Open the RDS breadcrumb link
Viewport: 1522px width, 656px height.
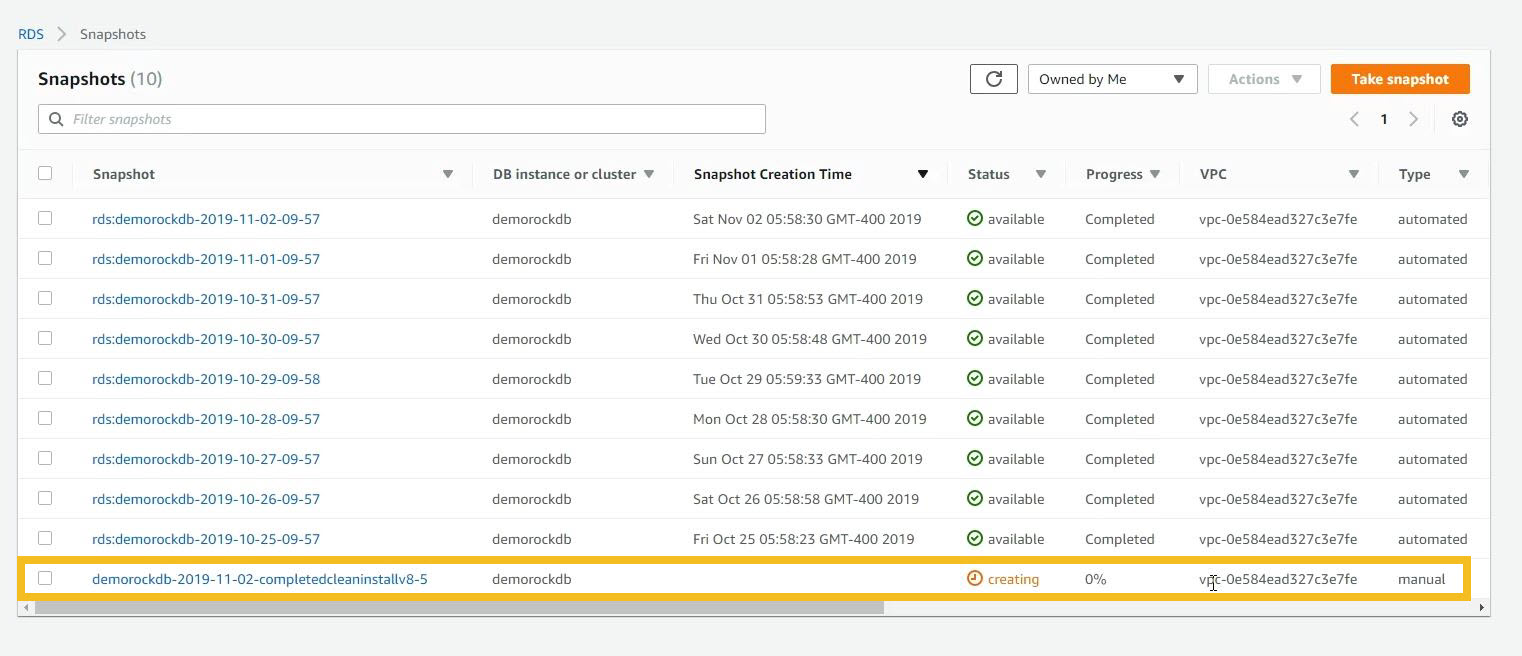(31, 34)
